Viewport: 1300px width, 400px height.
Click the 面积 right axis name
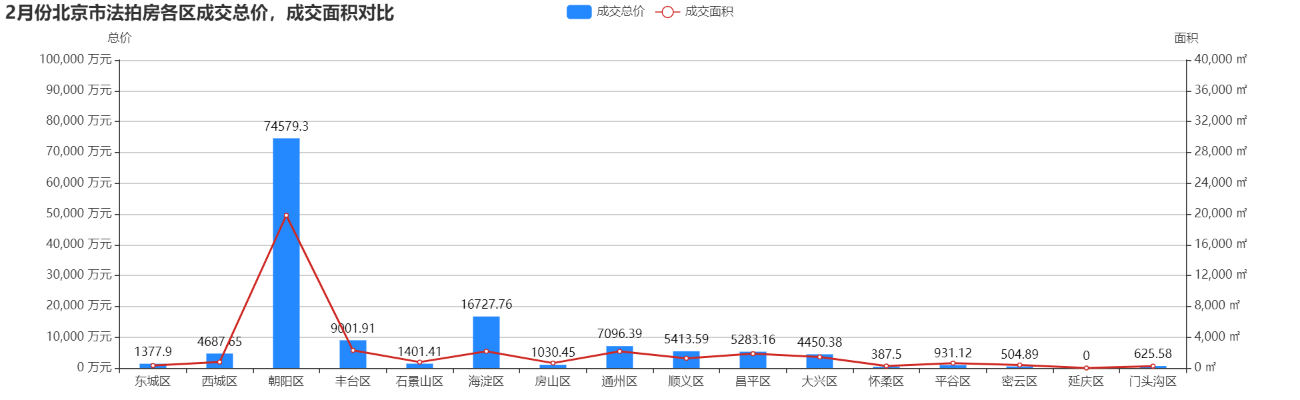coord(1186,38)
